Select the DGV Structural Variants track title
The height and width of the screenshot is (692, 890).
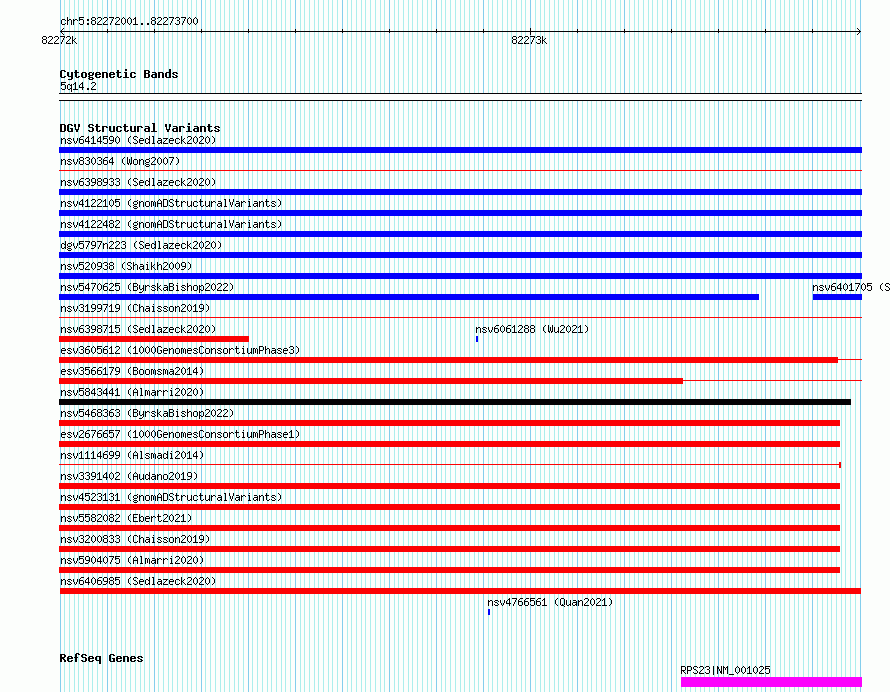[x=140, y=128]
